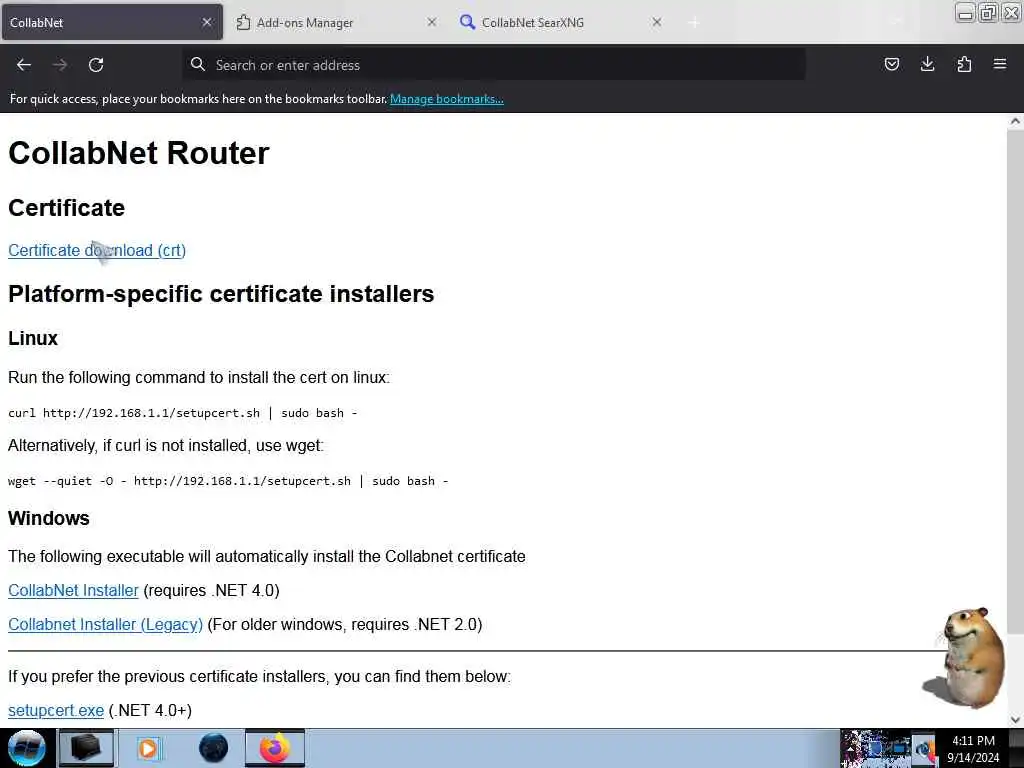1024x768 pixels.
Task: Open the extensions puzzle icon
Action: click(964, 64)
